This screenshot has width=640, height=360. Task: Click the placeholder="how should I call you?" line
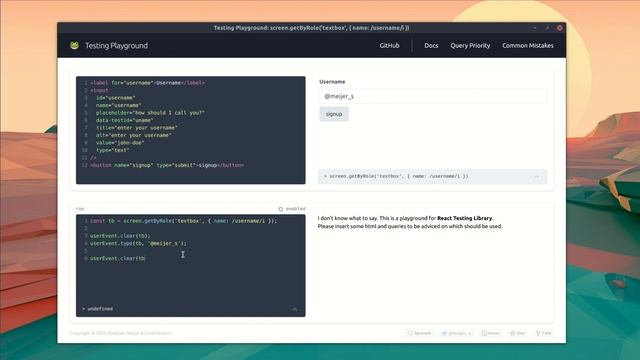coord(150,113)
